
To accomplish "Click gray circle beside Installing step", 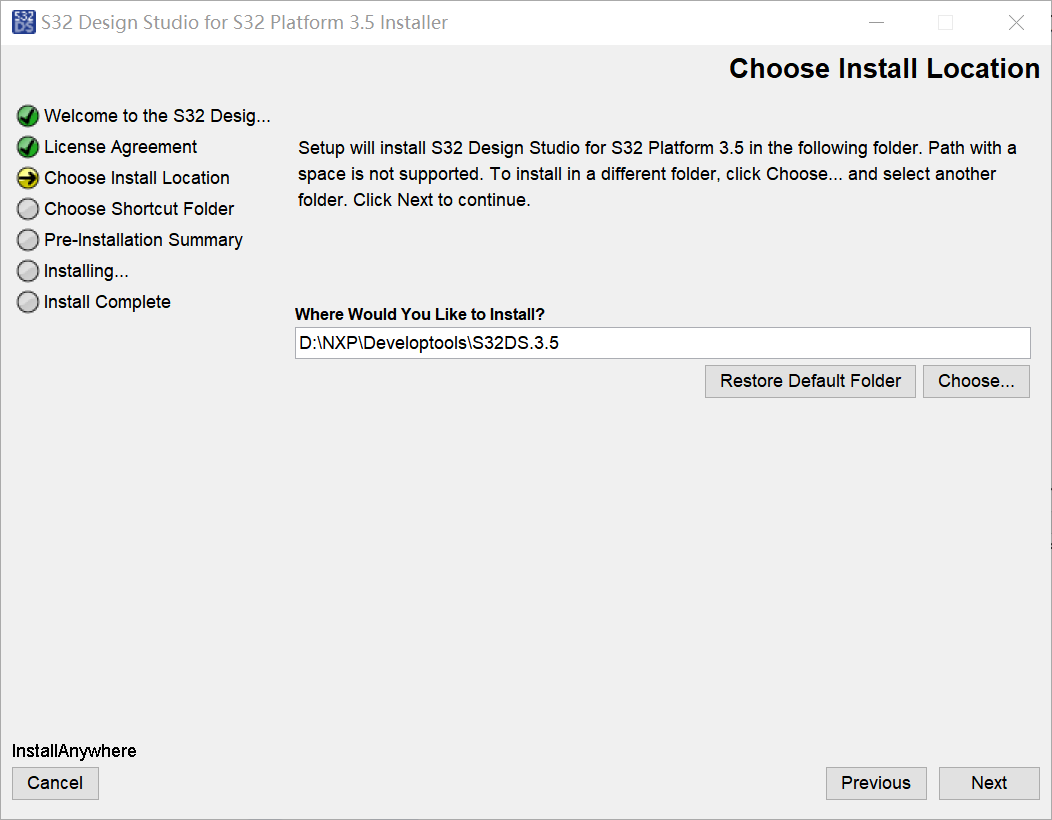I will (28, 271).
